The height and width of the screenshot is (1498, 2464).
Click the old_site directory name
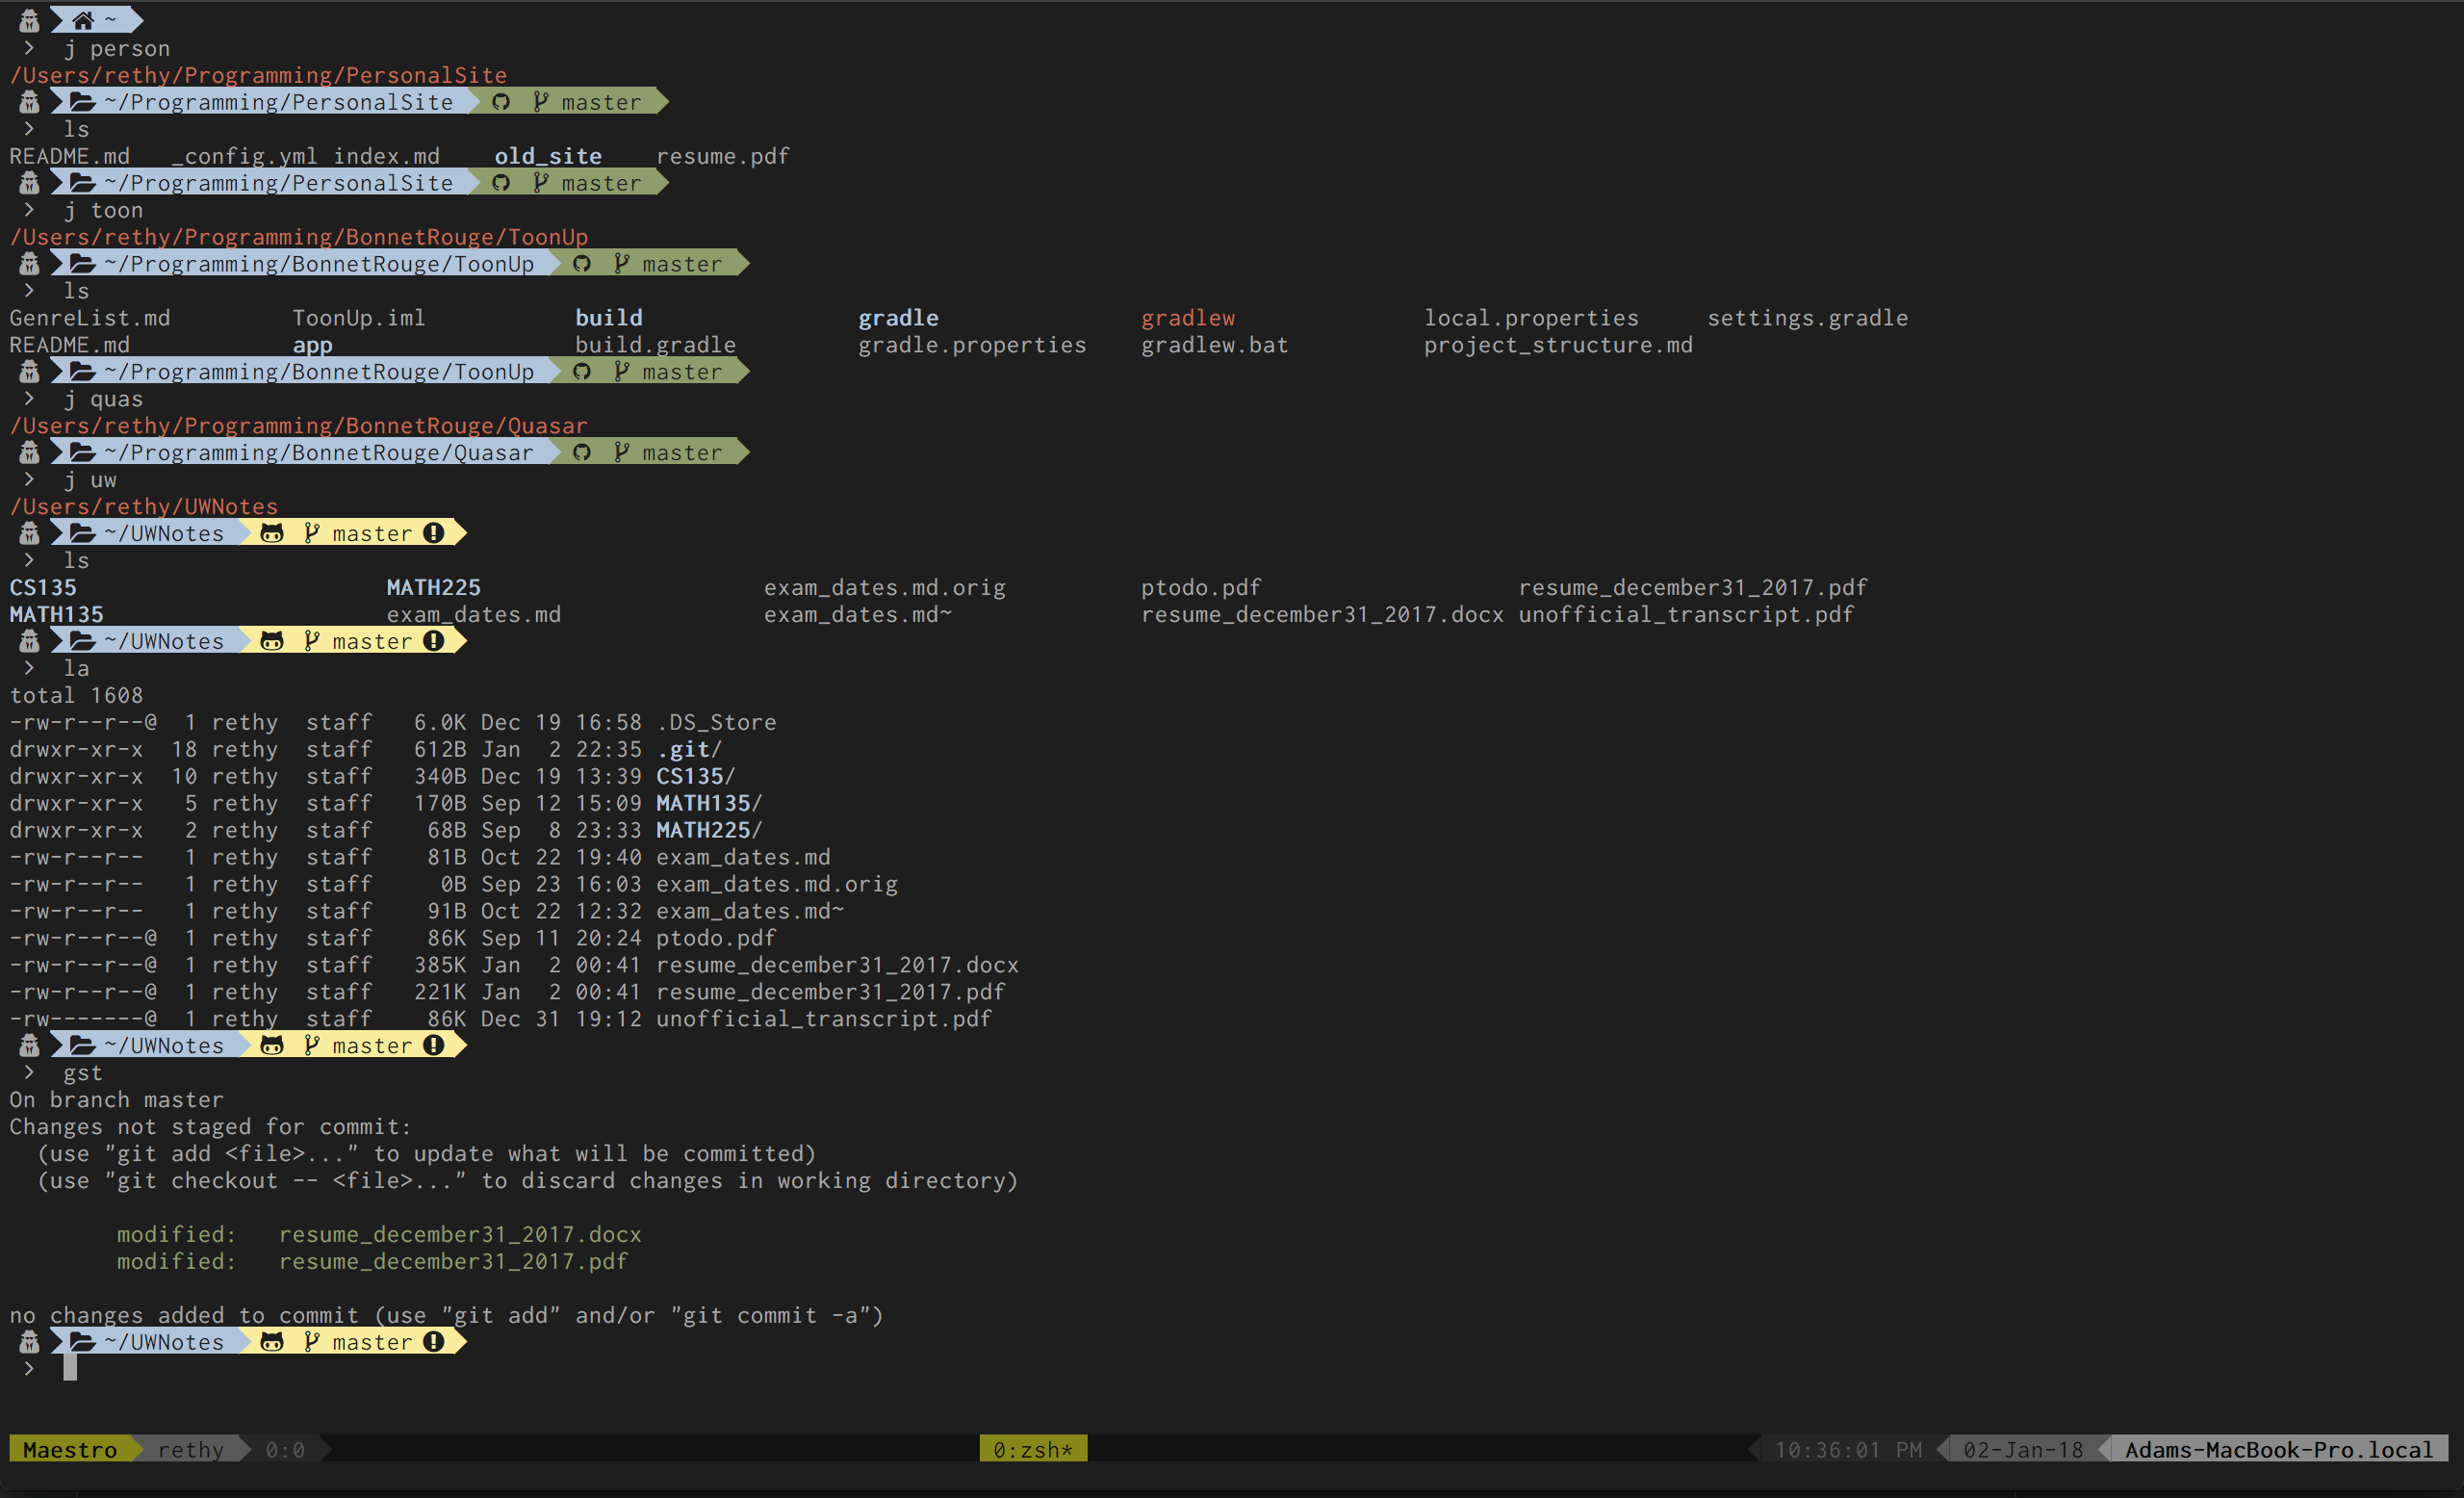point(548,156)
